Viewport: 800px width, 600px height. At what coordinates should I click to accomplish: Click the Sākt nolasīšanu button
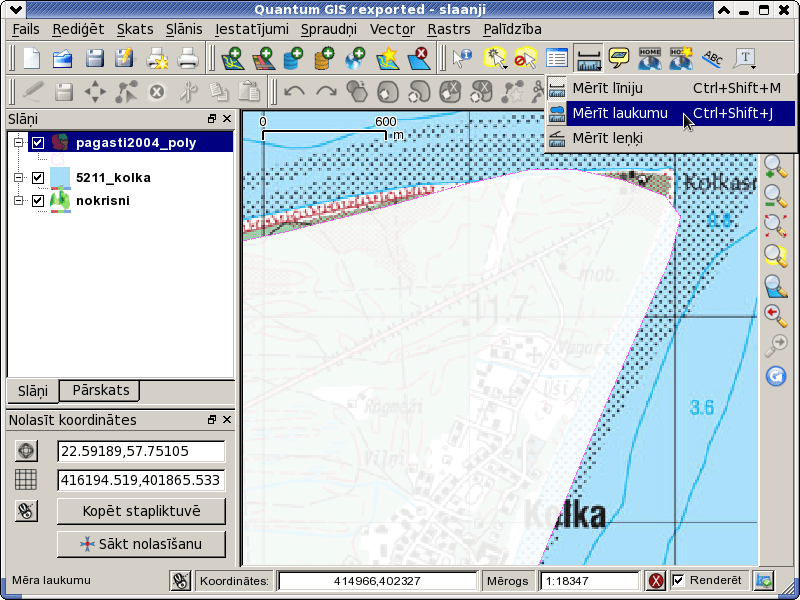tap(141, 544)
